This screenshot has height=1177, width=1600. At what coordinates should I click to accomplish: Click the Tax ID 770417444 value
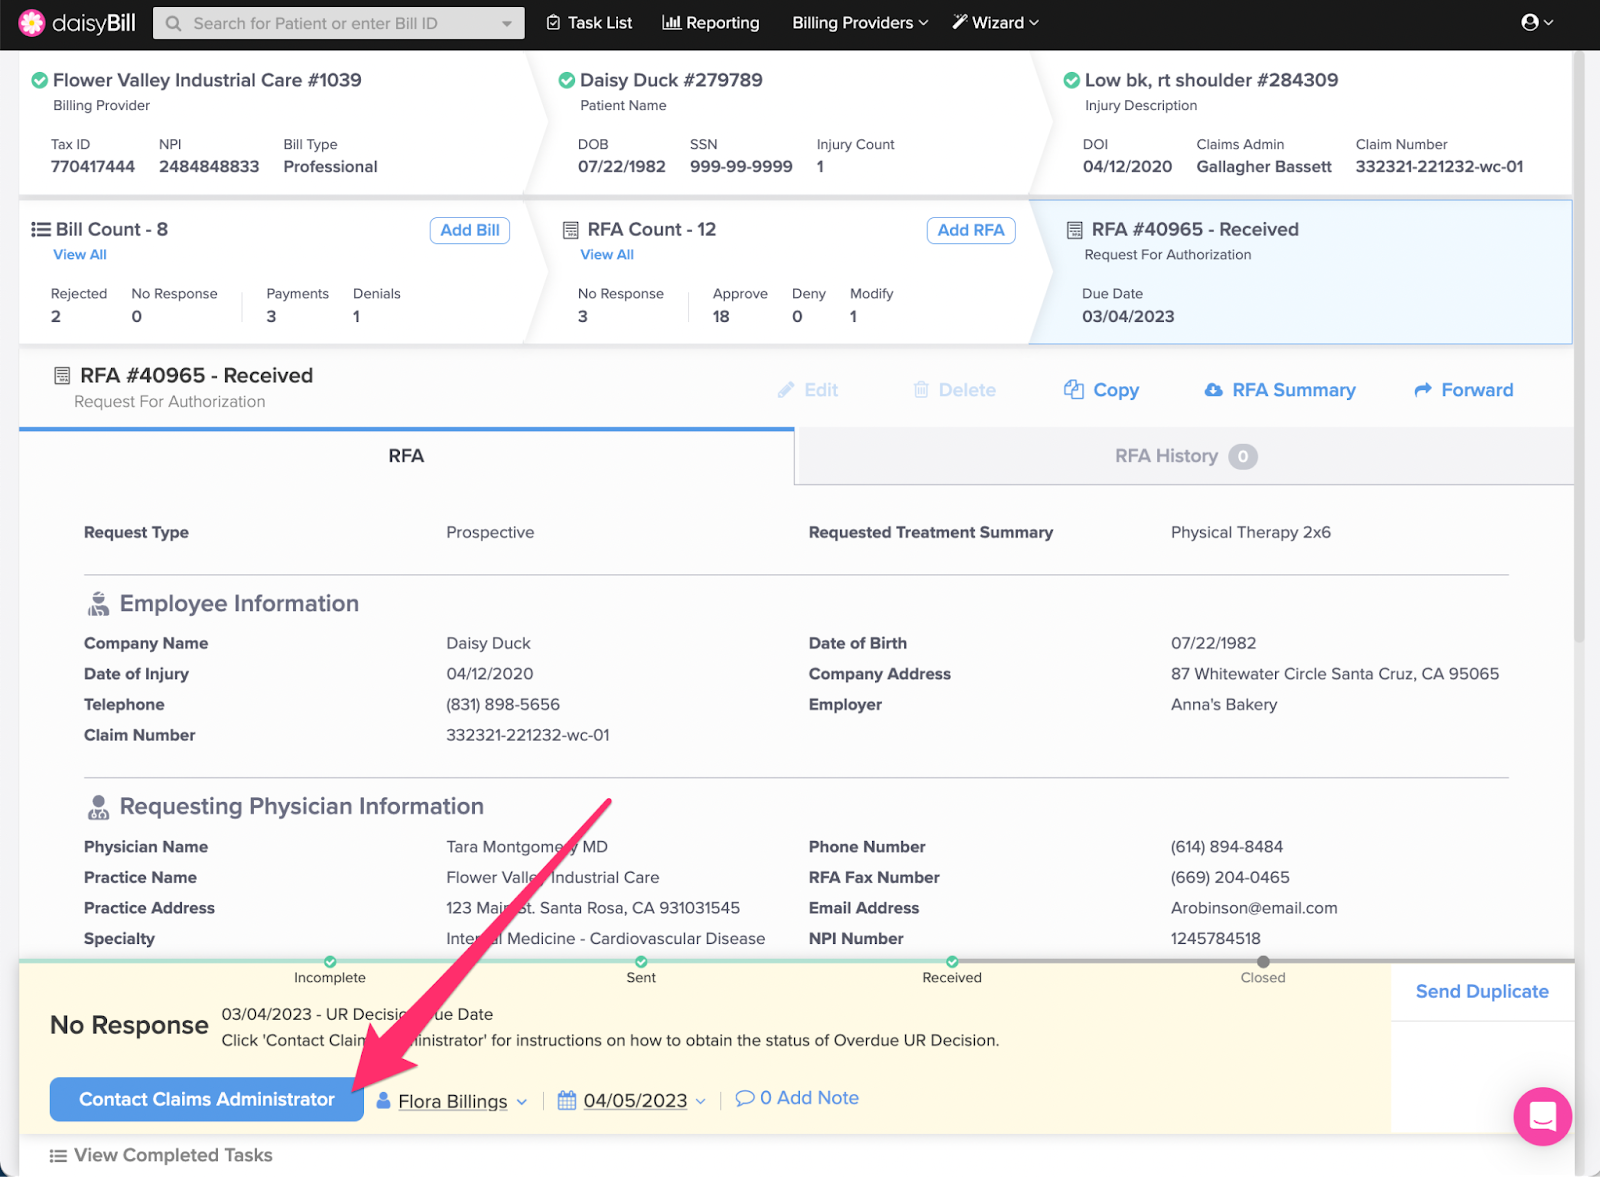coord(93,167)
